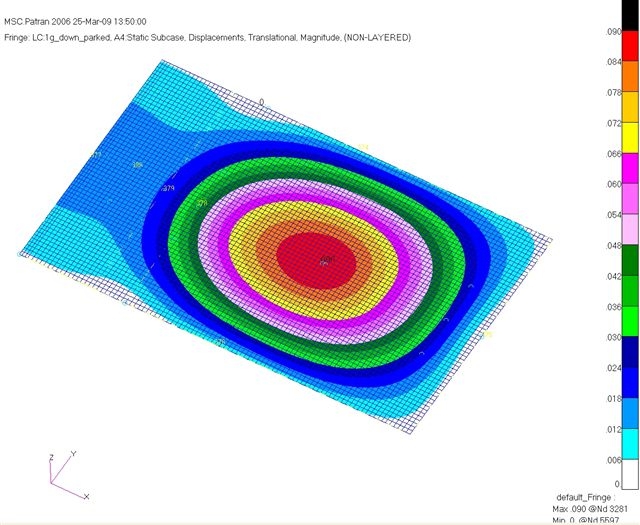Click the violet-pink legend swatch below .060
The height and width of the screenshot is (525, 640).
(x=630, y=199)
